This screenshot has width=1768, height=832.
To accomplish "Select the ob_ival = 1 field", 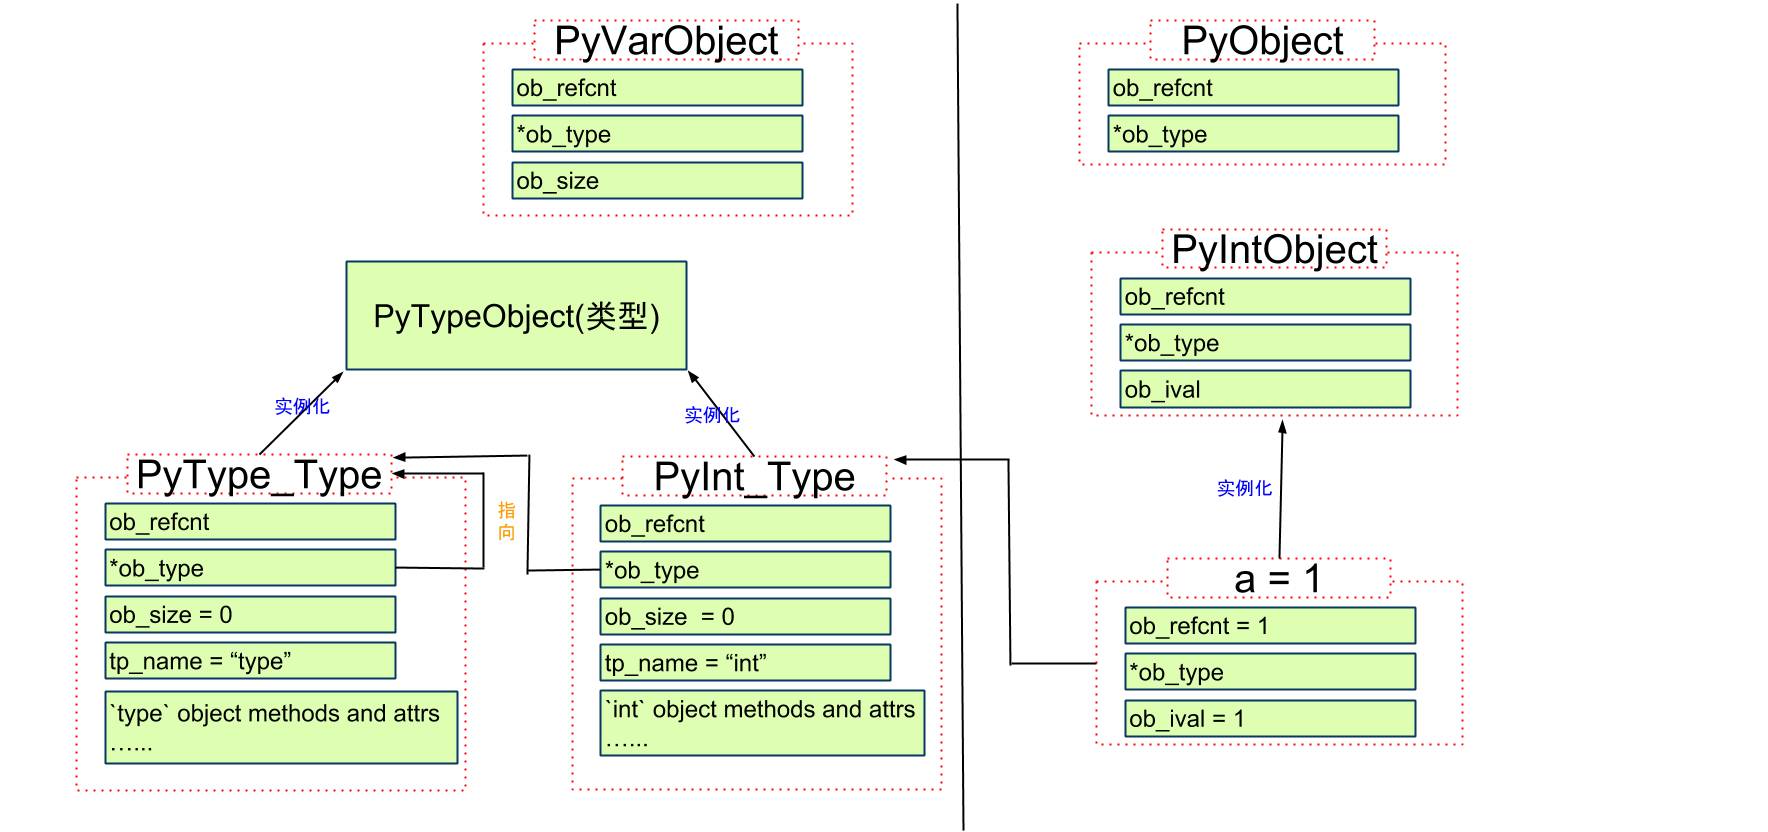I will (x=1270, y=719).
